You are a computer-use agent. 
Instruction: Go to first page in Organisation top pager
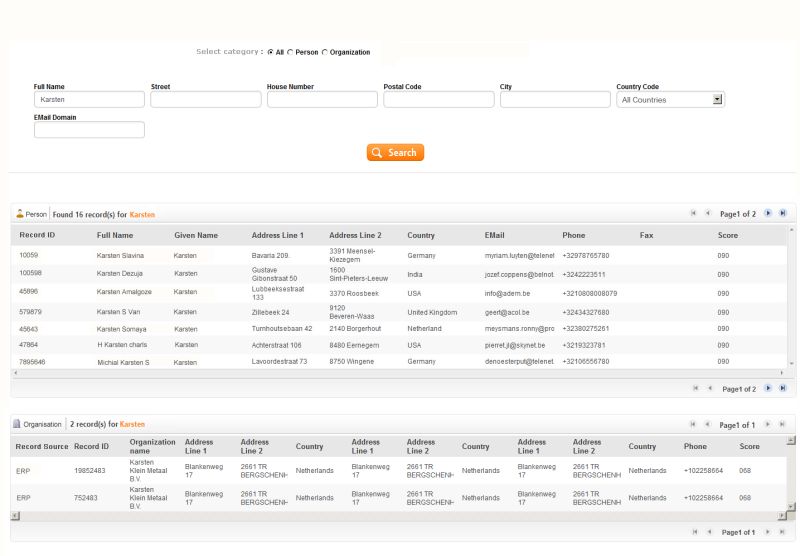[x=692, y=424]
